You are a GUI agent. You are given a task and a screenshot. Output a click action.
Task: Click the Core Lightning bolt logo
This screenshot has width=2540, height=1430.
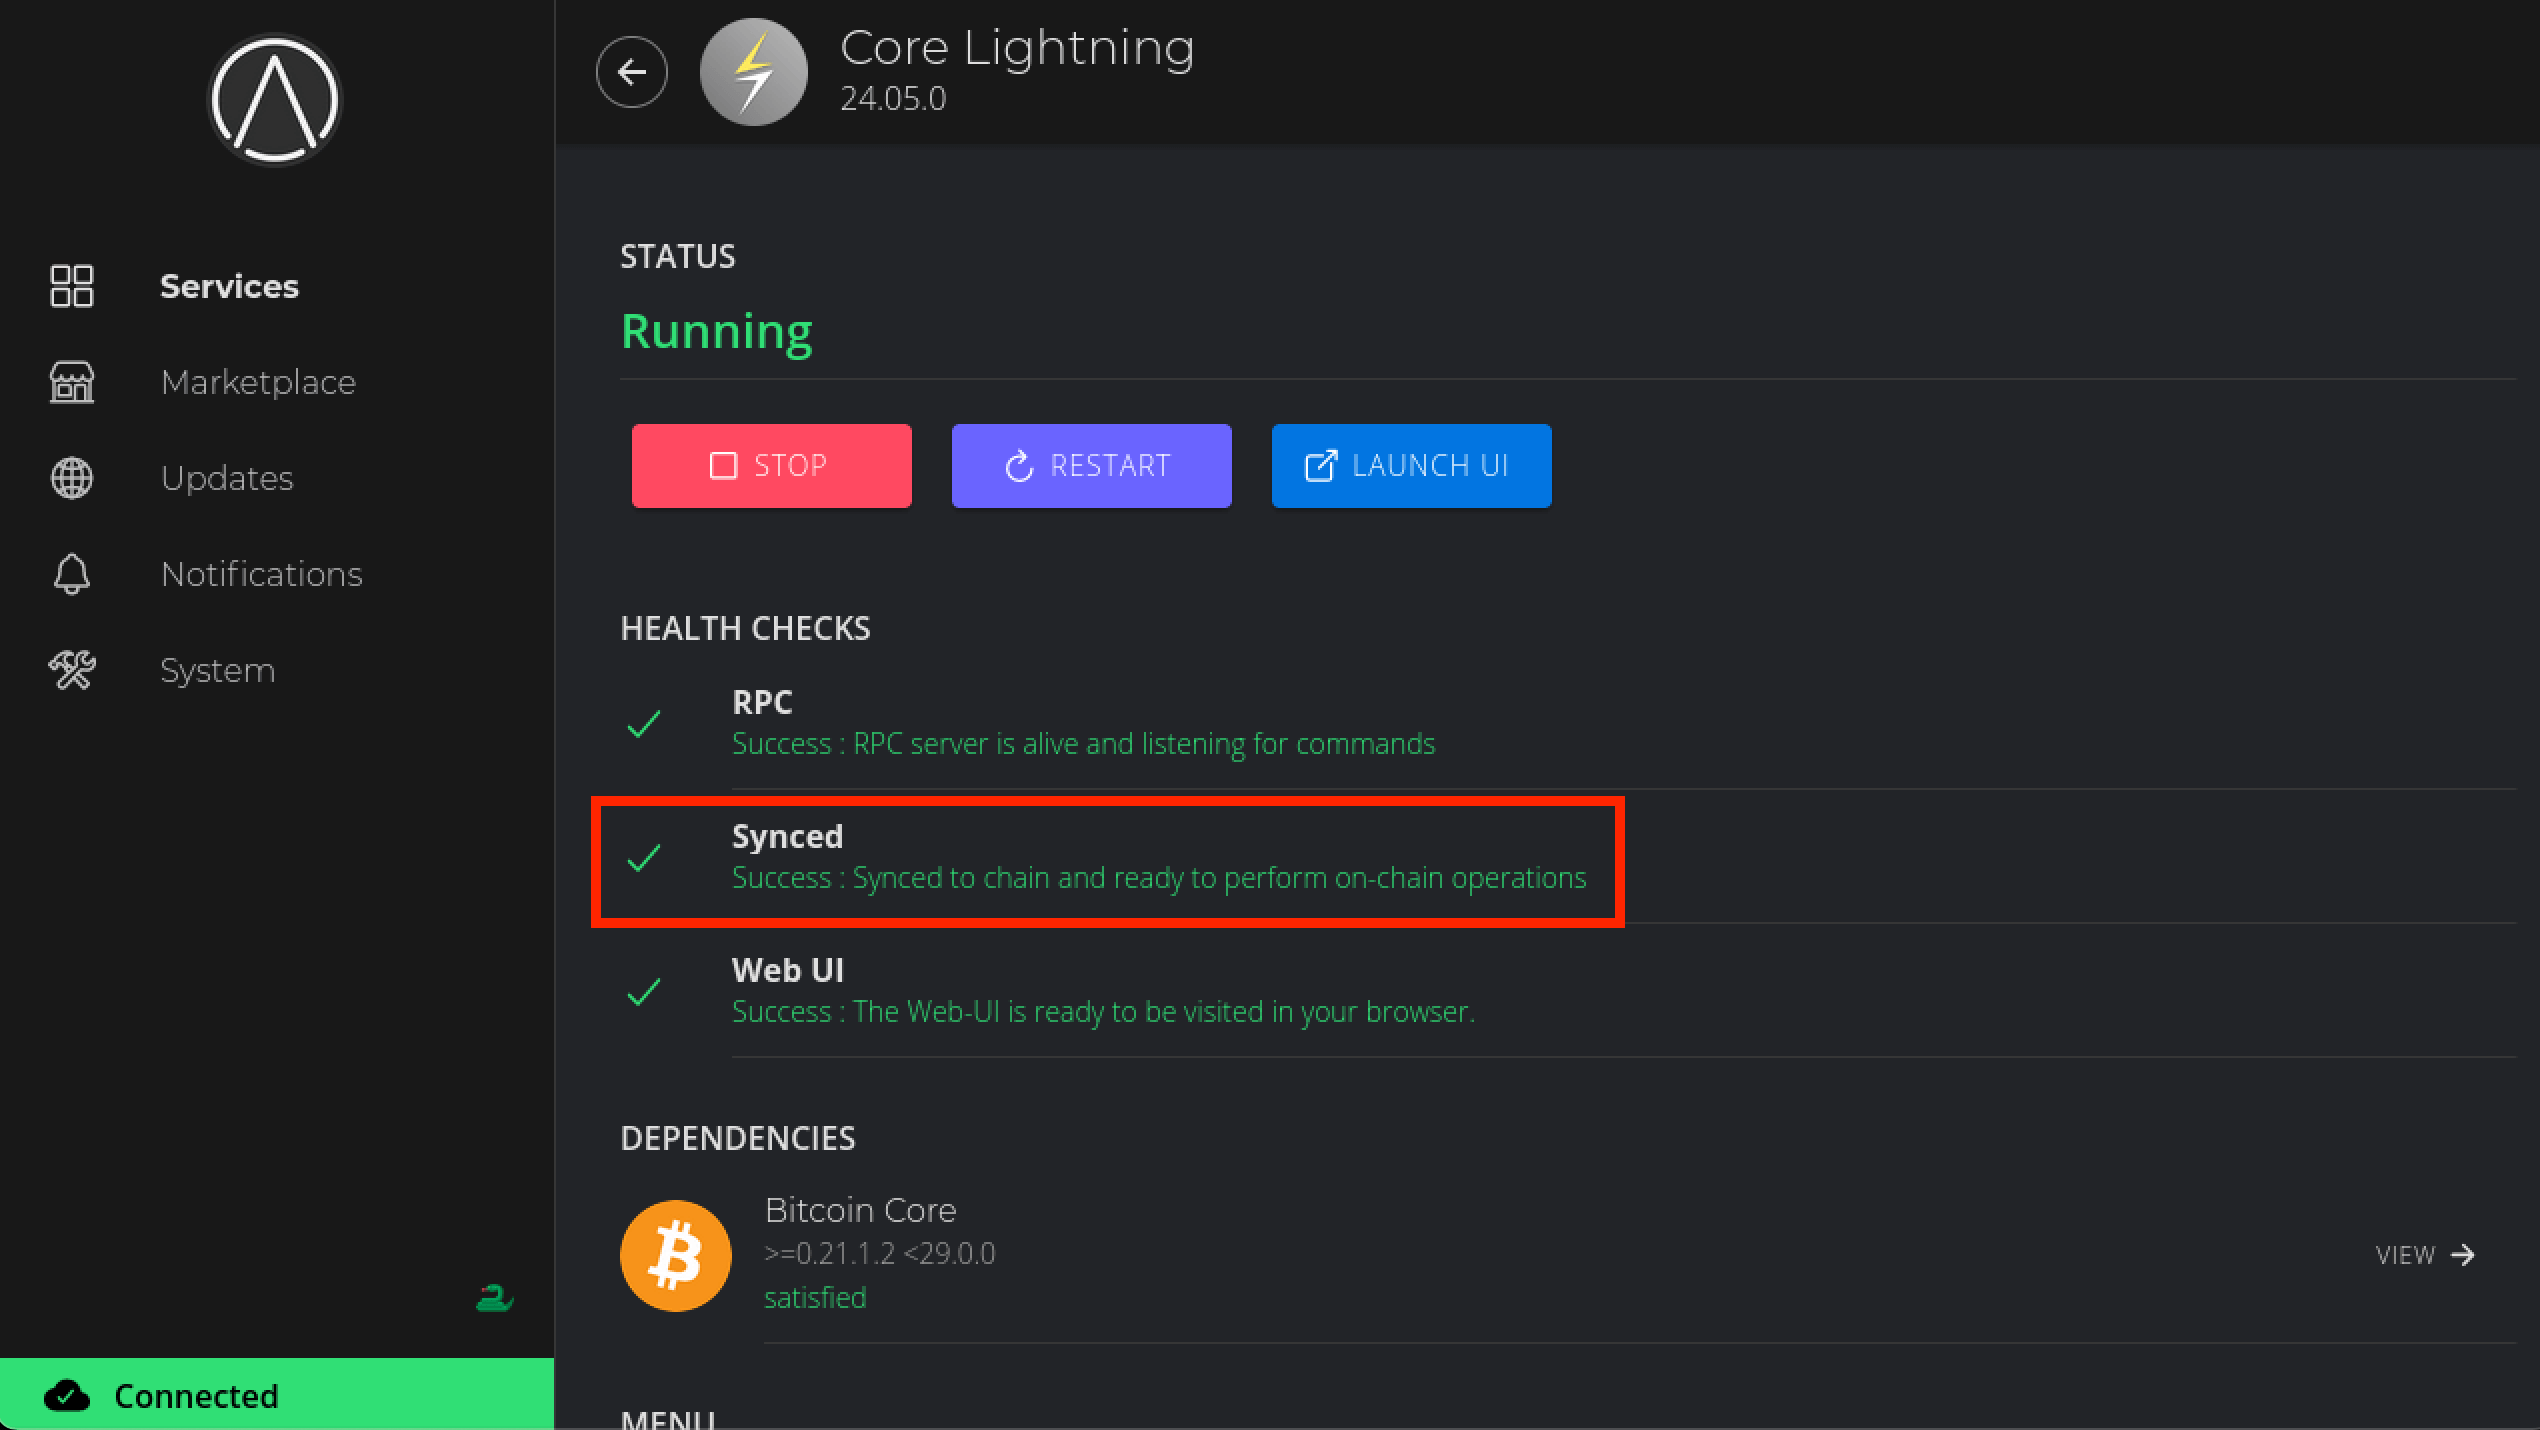(x=753, y=72)
